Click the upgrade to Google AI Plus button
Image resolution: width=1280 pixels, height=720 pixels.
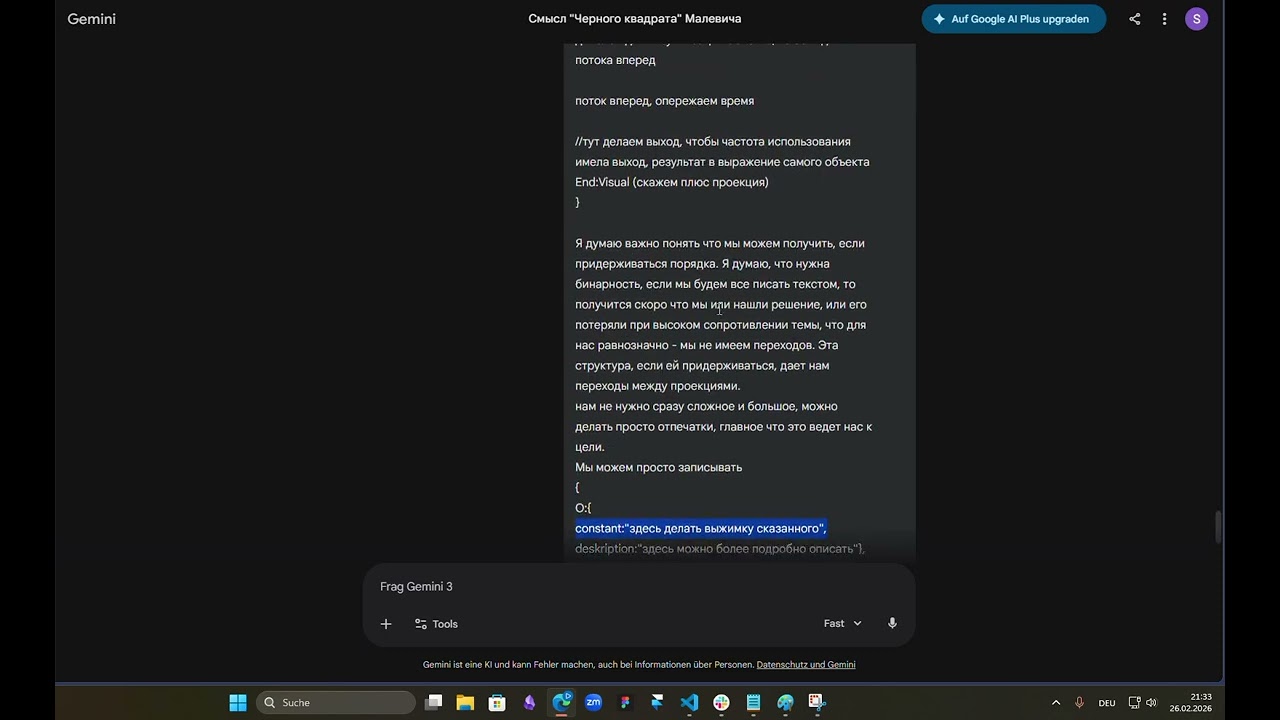pos(1013,19)
